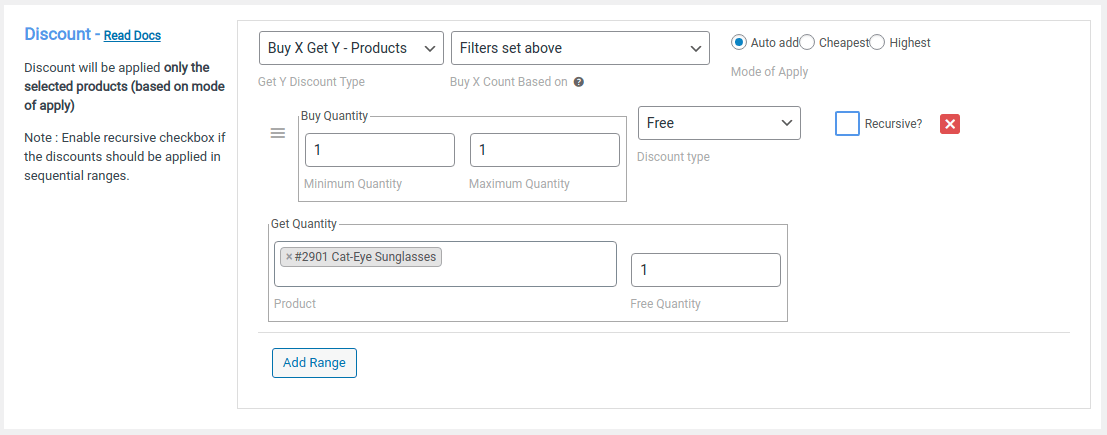Expand the Filters set above dropdown
This screenshot has width=1107, height=435.
point(580,48)
